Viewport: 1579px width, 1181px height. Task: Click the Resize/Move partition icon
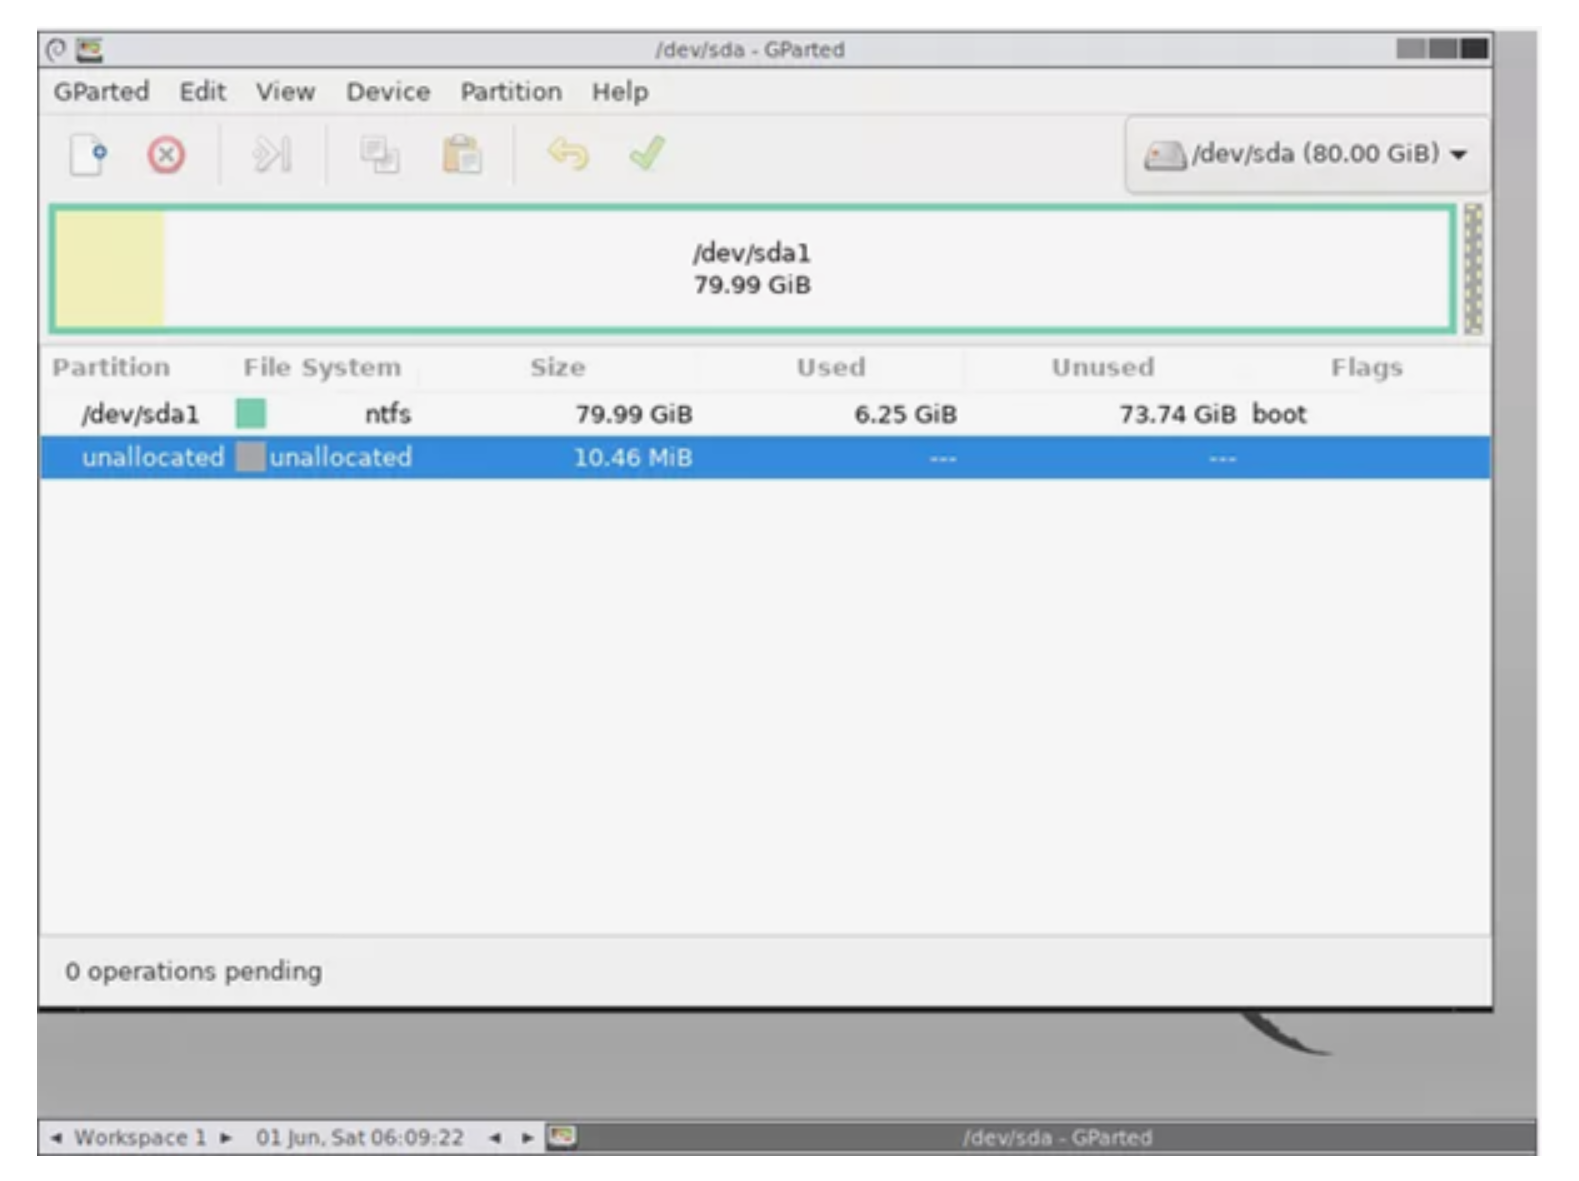tap(271, 155)
